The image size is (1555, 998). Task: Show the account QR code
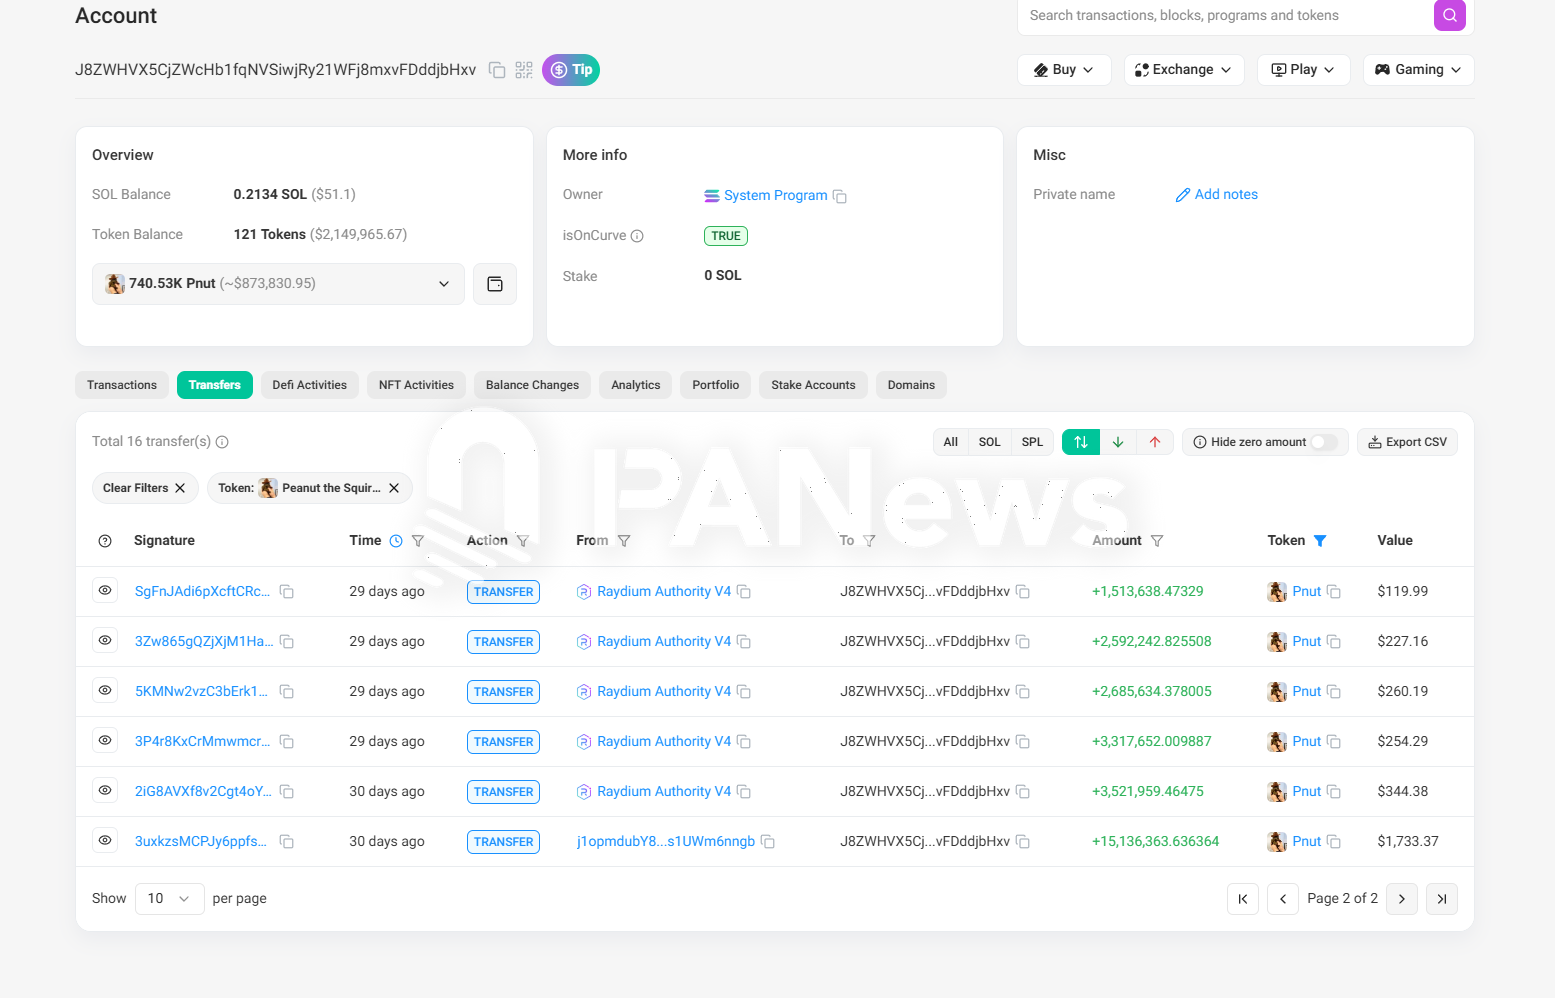[x=524, y=70]
